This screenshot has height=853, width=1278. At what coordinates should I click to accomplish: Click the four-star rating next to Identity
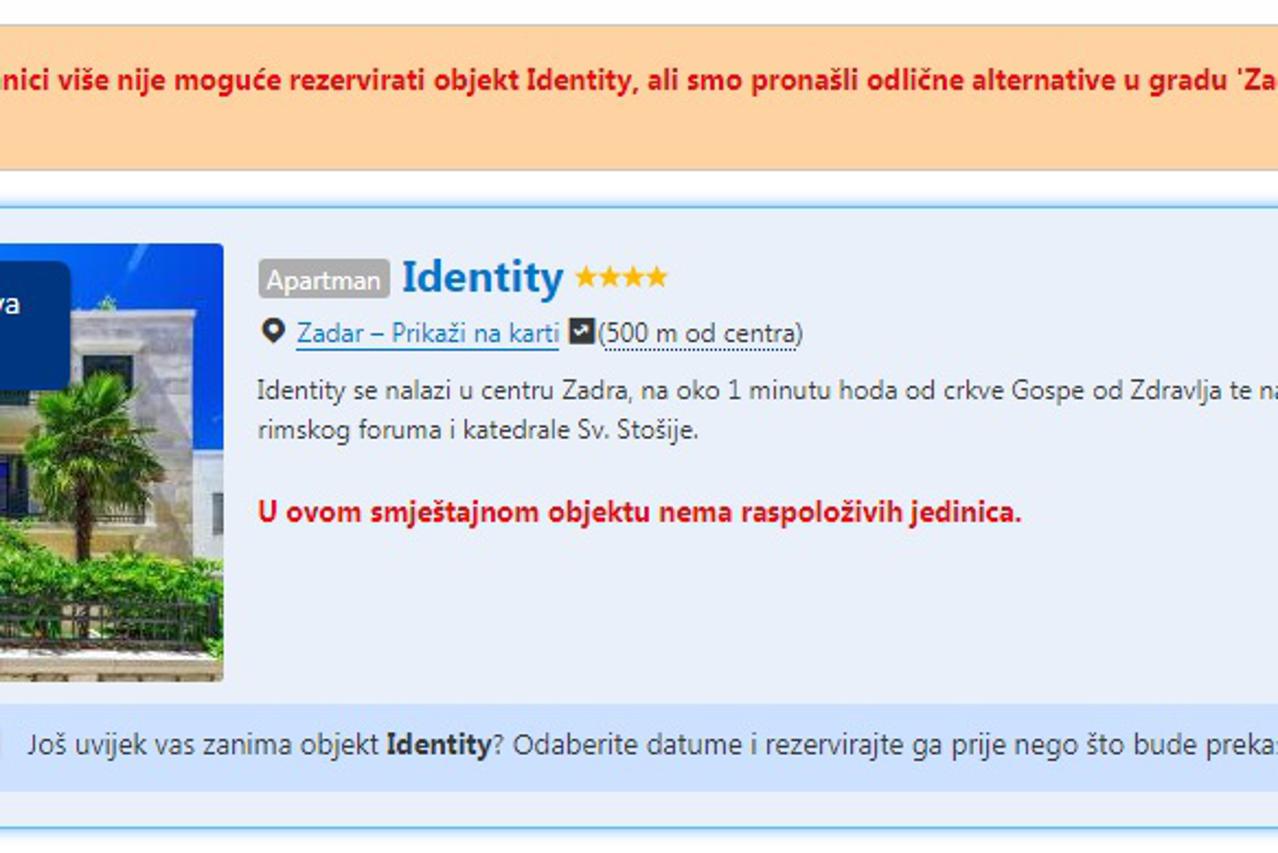click(x=621, y=278)
